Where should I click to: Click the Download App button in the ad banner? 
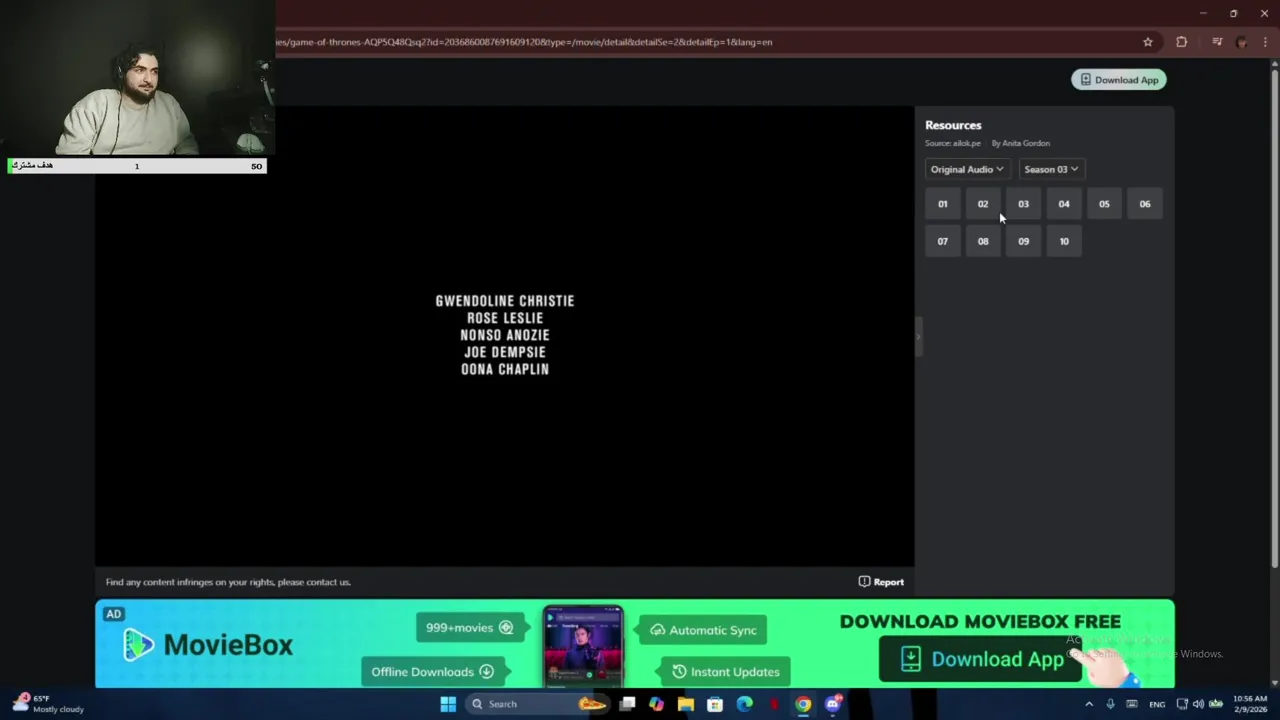pyautogui.click(x=980, y=659)
